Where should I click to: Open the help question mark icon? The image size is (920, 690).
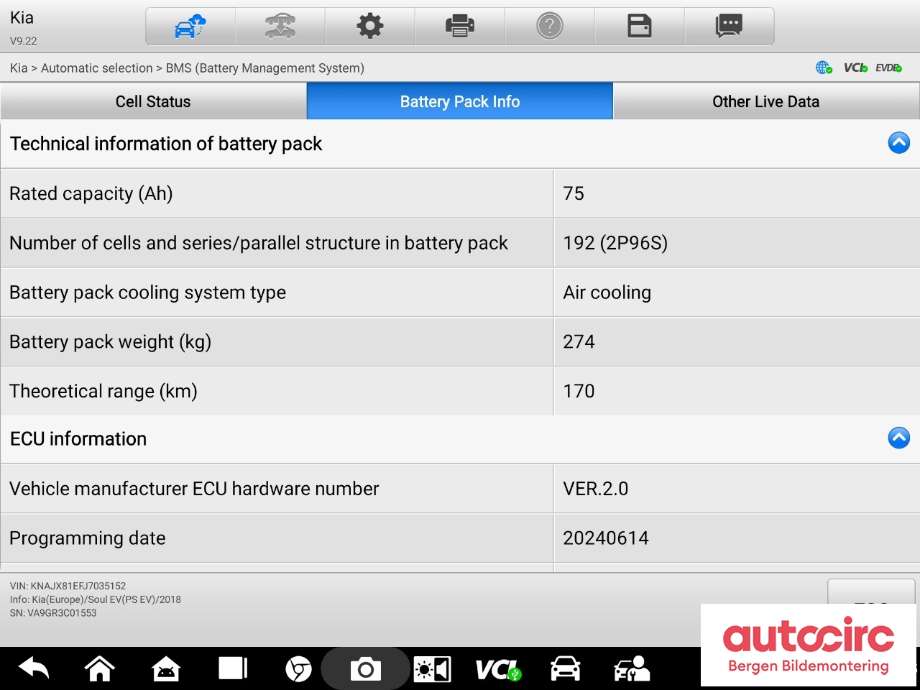coord(550,26)
